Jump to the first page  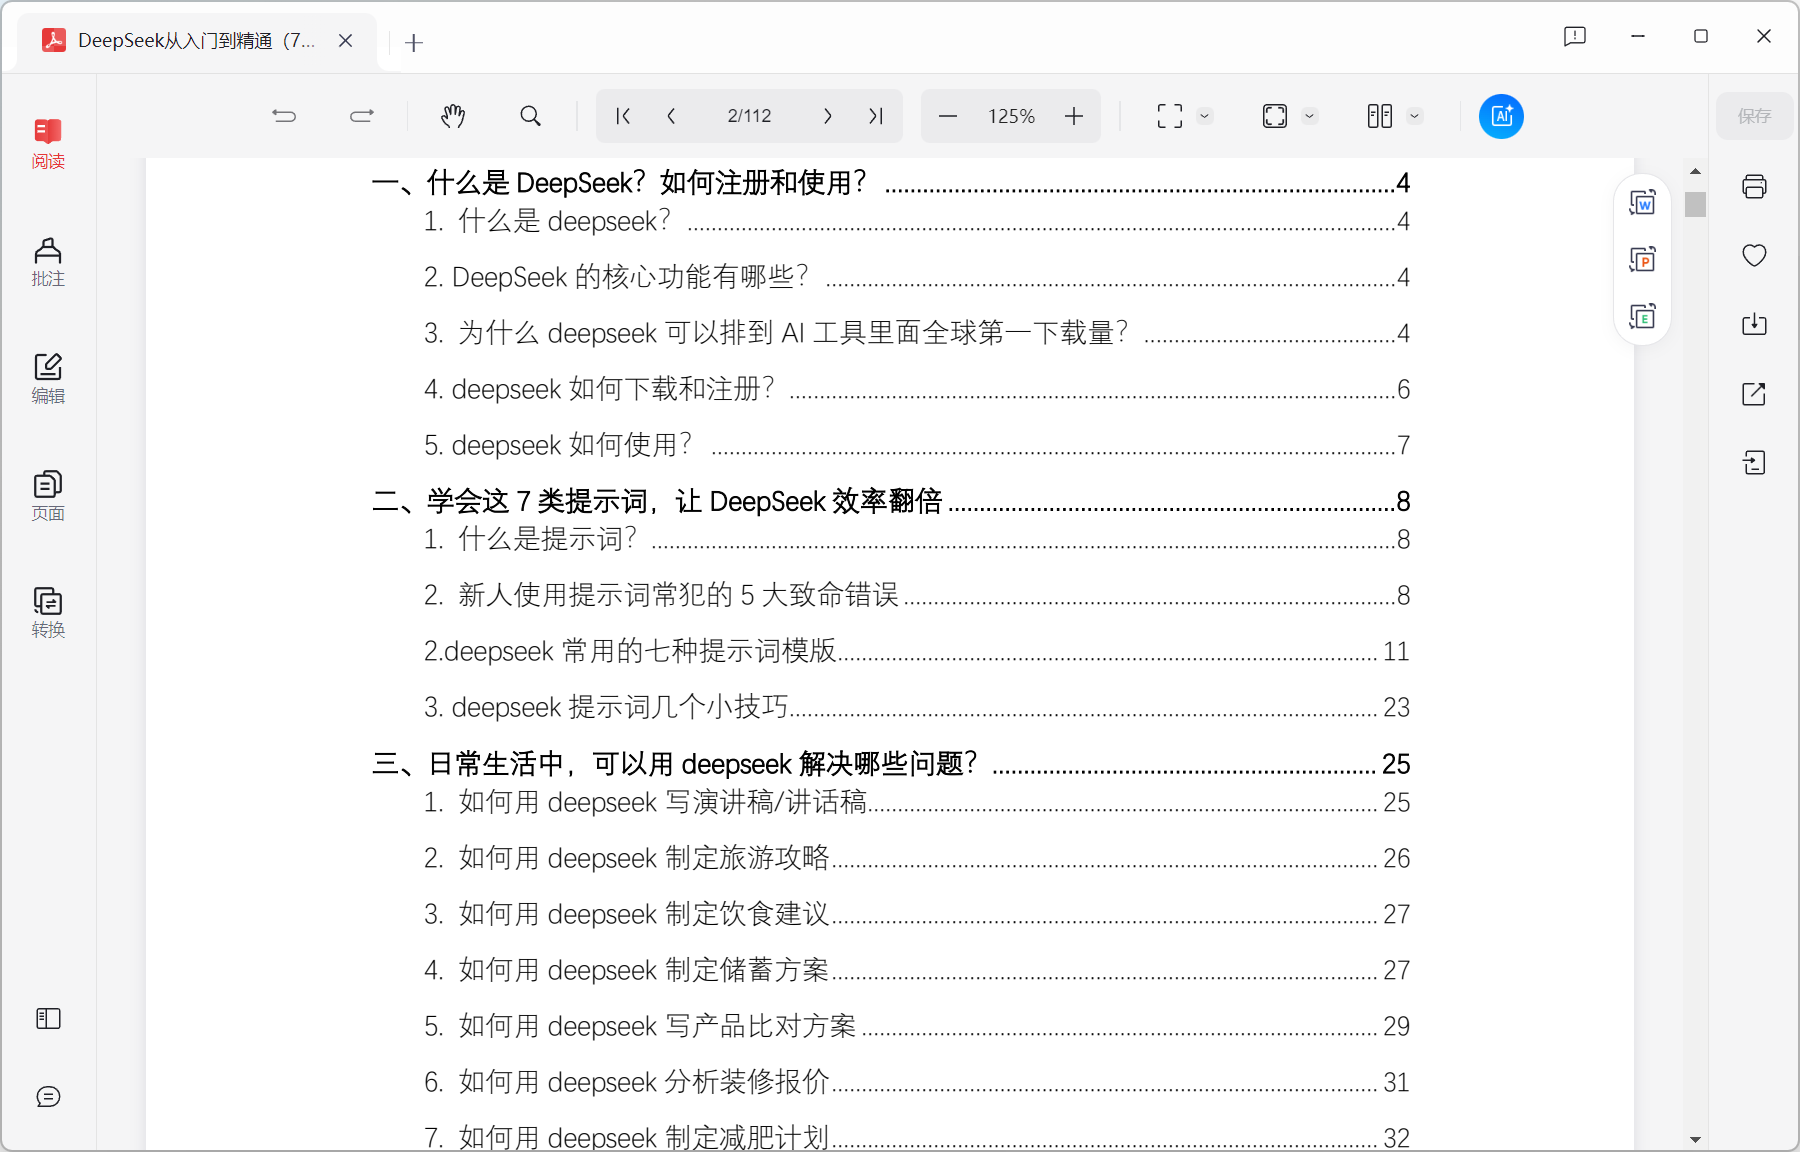[x=623, y=116]
